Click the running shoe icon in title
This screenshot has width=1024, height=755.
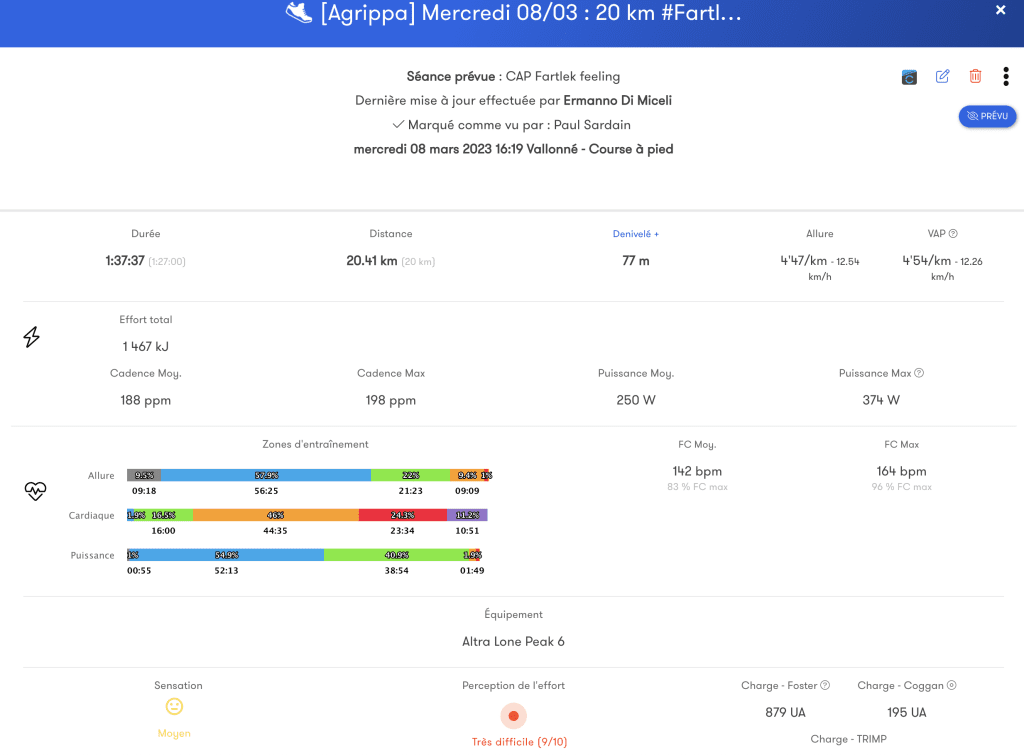pos(299,12)
